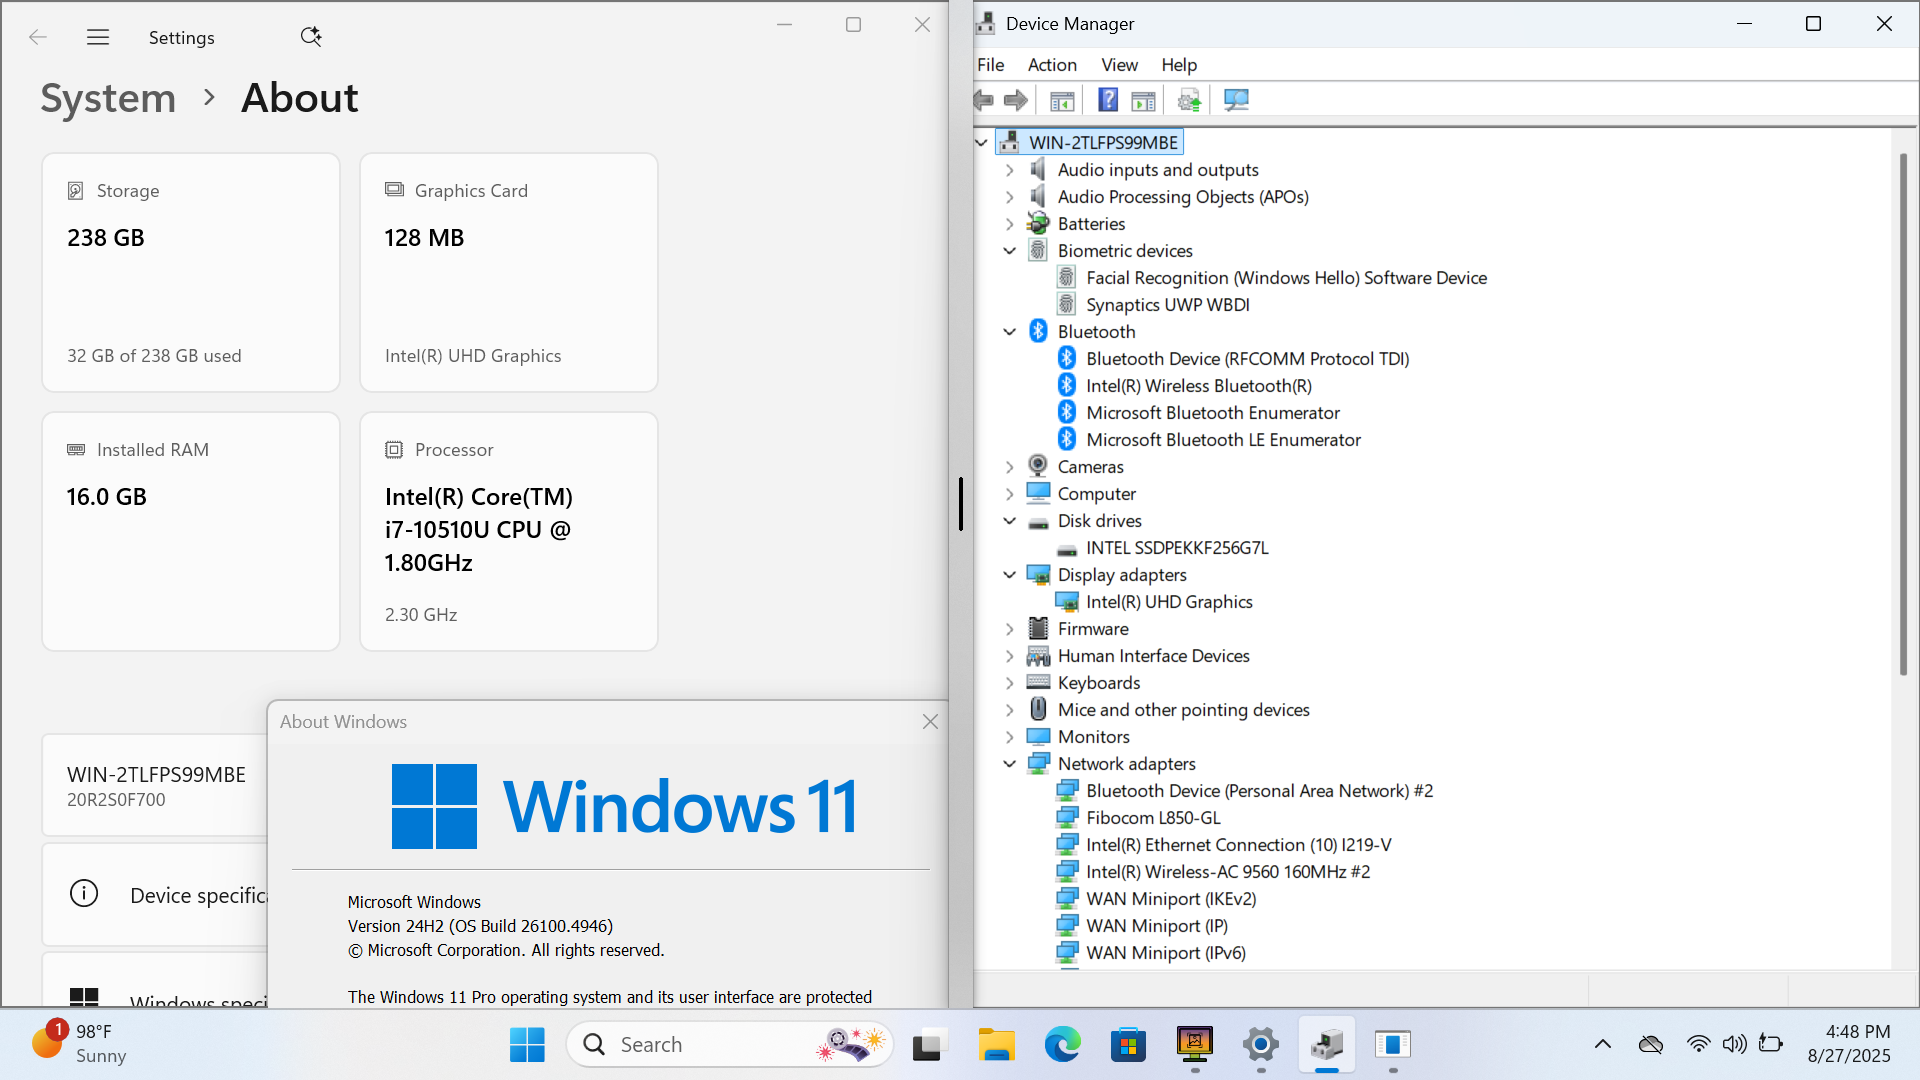Click the Human Interface Devices icon
Viewport: 1920px width, 1080px height.
(x=1038, y=655)
